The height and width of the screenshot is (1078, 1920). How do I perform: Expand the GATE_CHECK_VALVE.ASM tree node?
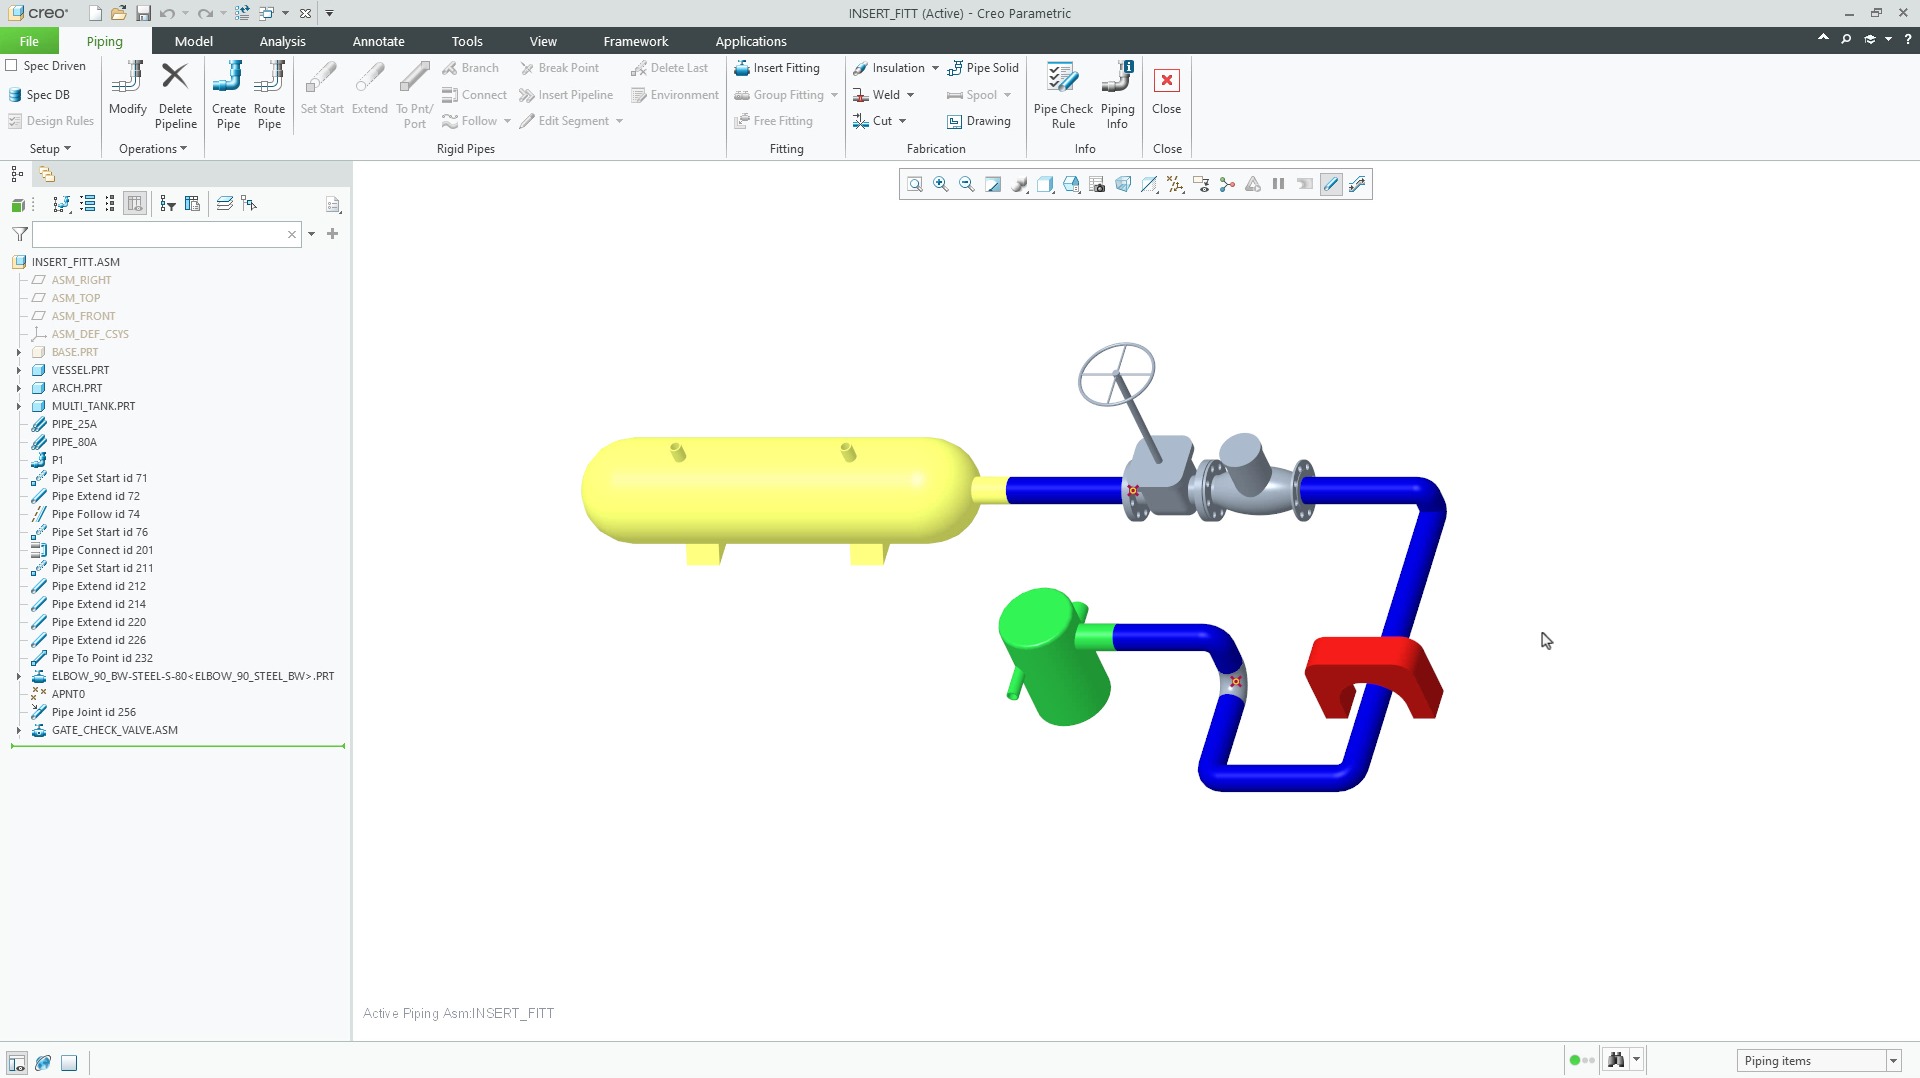pyautogui.click(x=18, y=730)
